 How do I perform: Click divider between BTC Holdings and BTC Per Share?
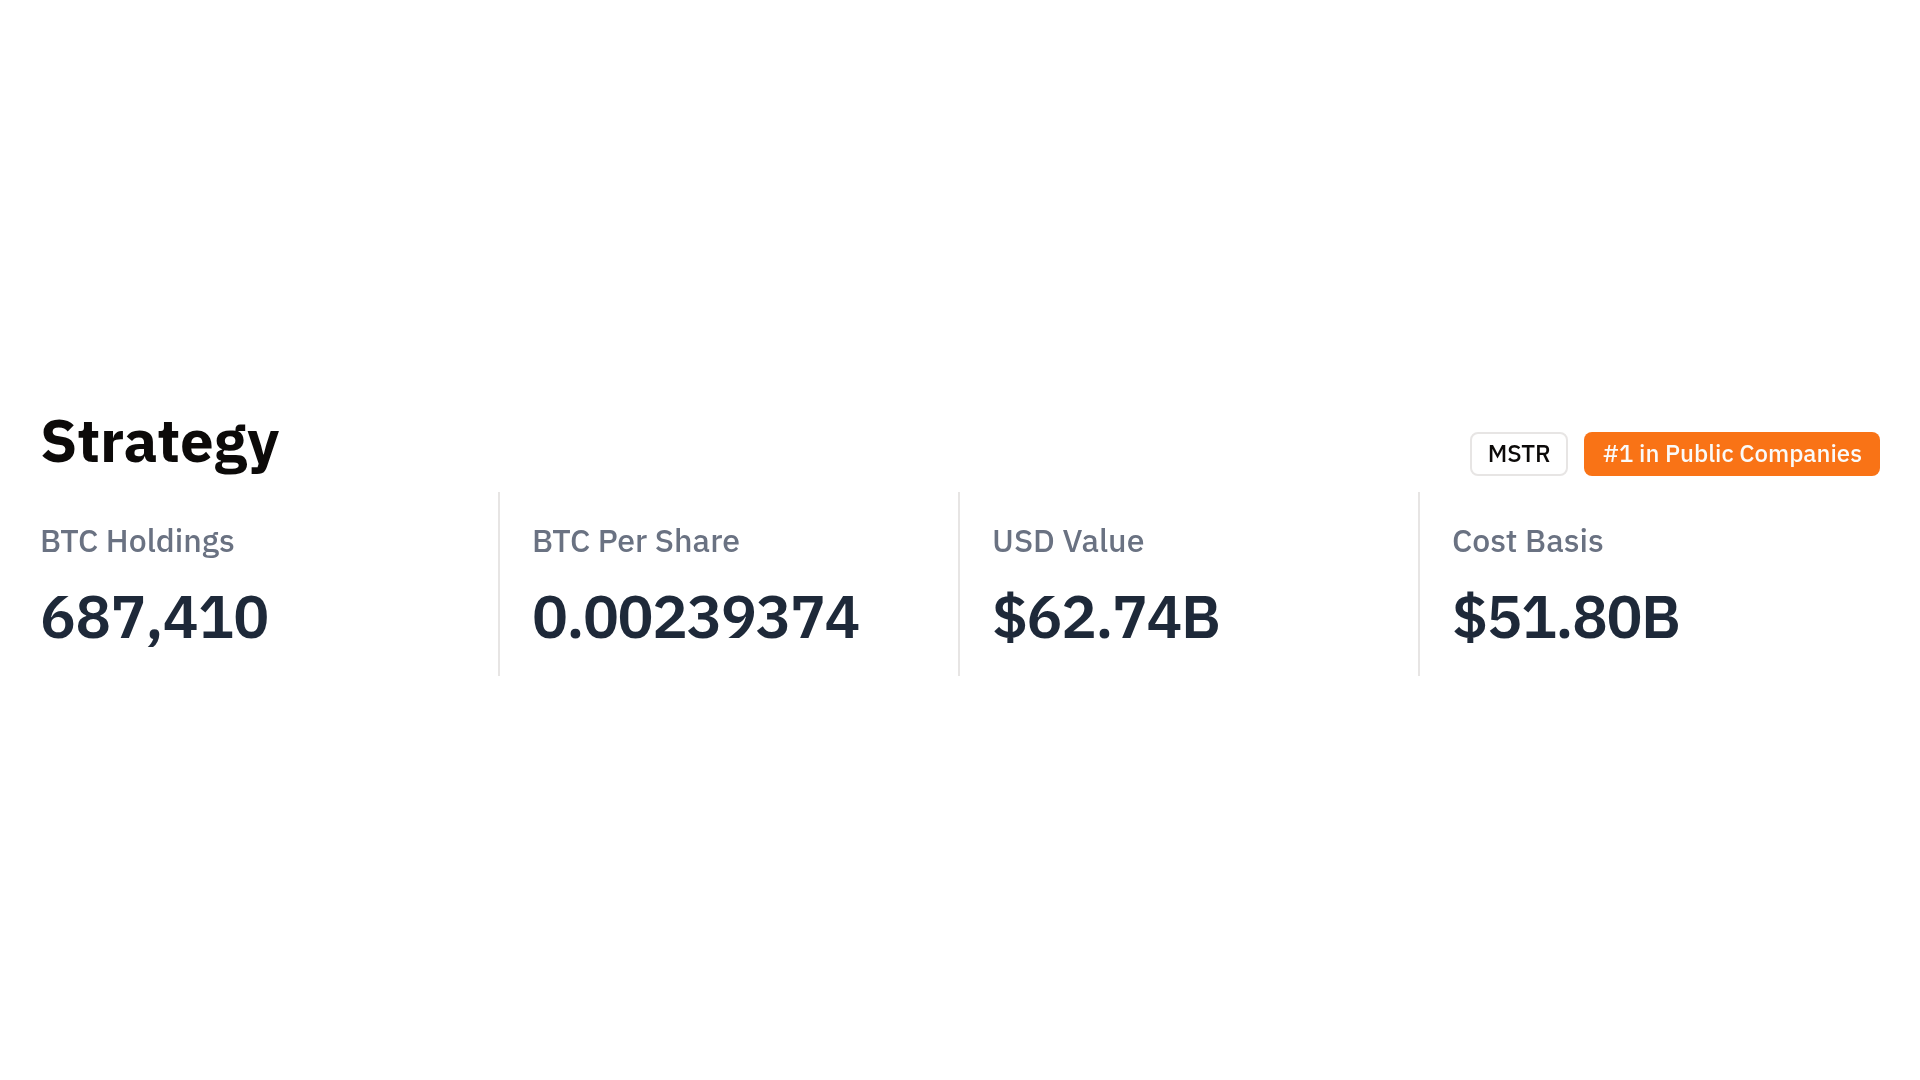499,584
